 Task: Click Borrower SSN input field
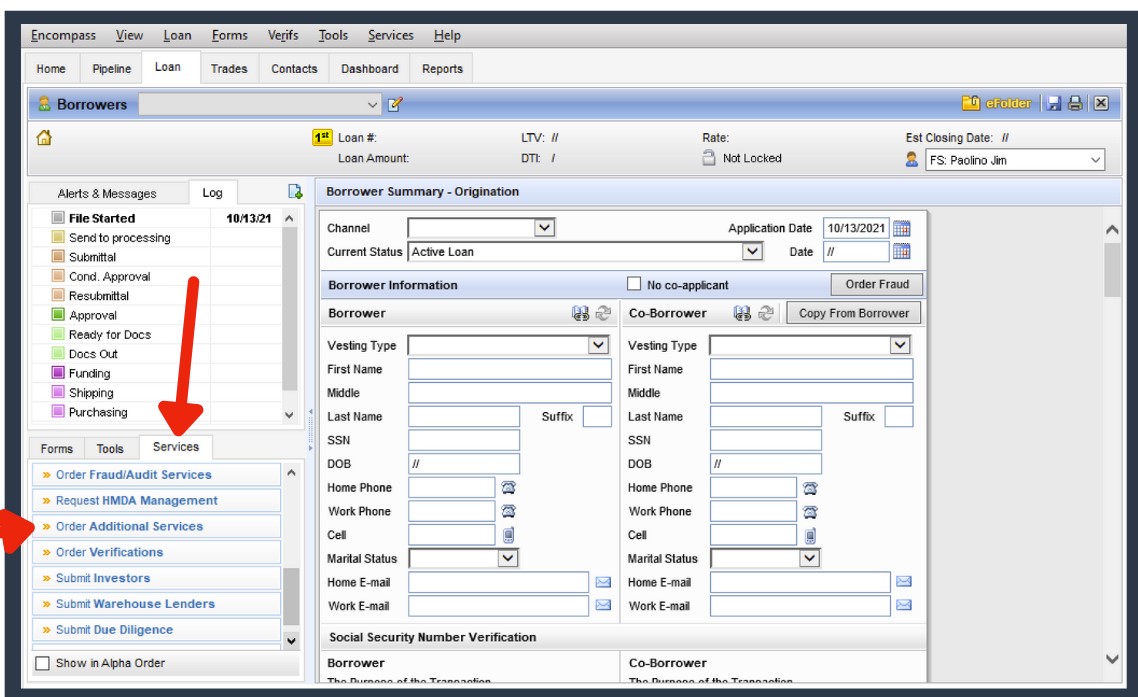[464, 440]
